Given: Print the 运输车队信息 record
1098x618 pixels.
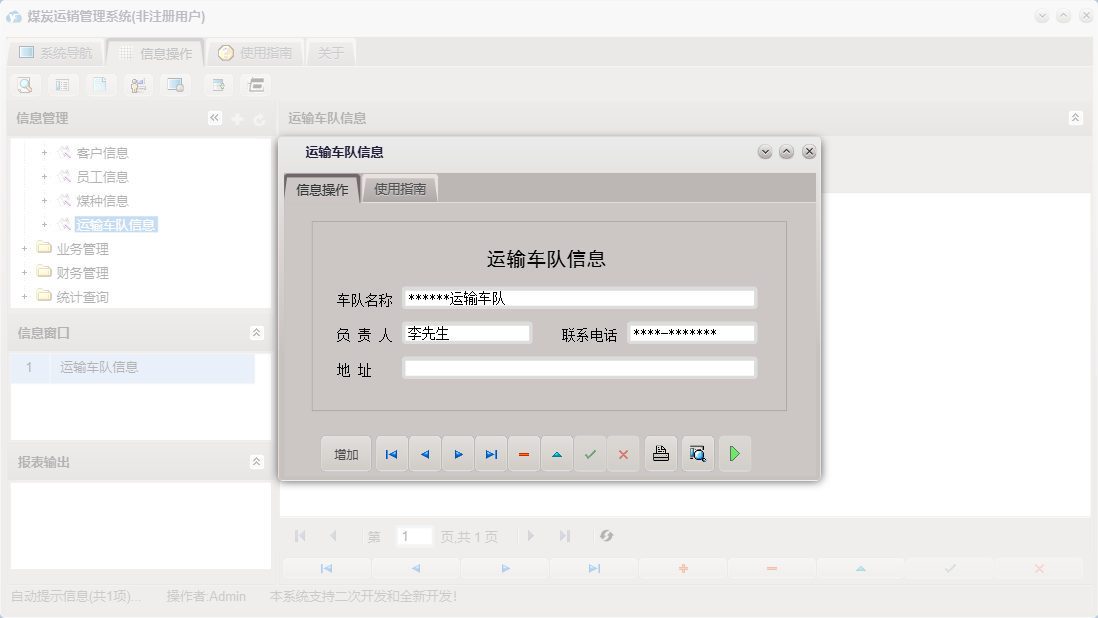Looking at the screenshot, I should pyautogui.click(x=660, y=453).
